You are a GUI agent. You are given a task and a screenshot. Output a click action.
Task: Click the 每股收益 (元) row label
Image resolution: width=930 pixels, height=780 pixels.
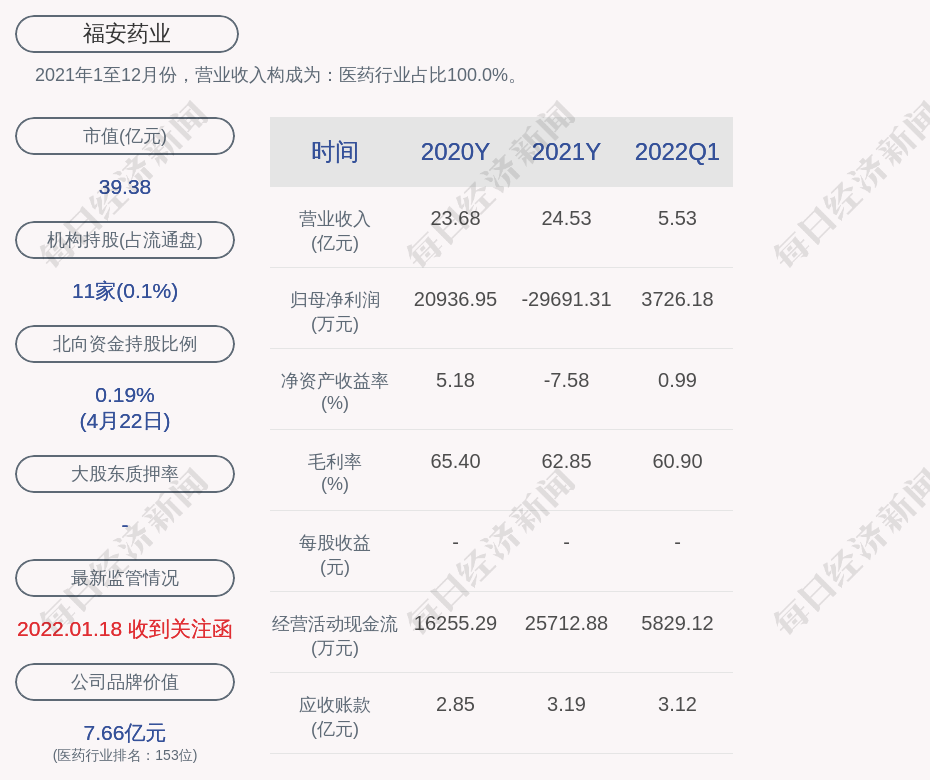pyautogui.click(x=335, y=555)
